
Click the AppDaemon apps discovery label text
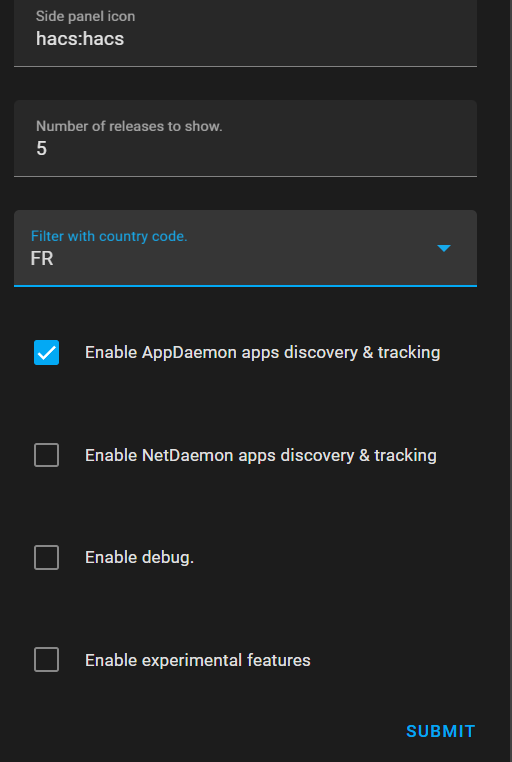263,352
